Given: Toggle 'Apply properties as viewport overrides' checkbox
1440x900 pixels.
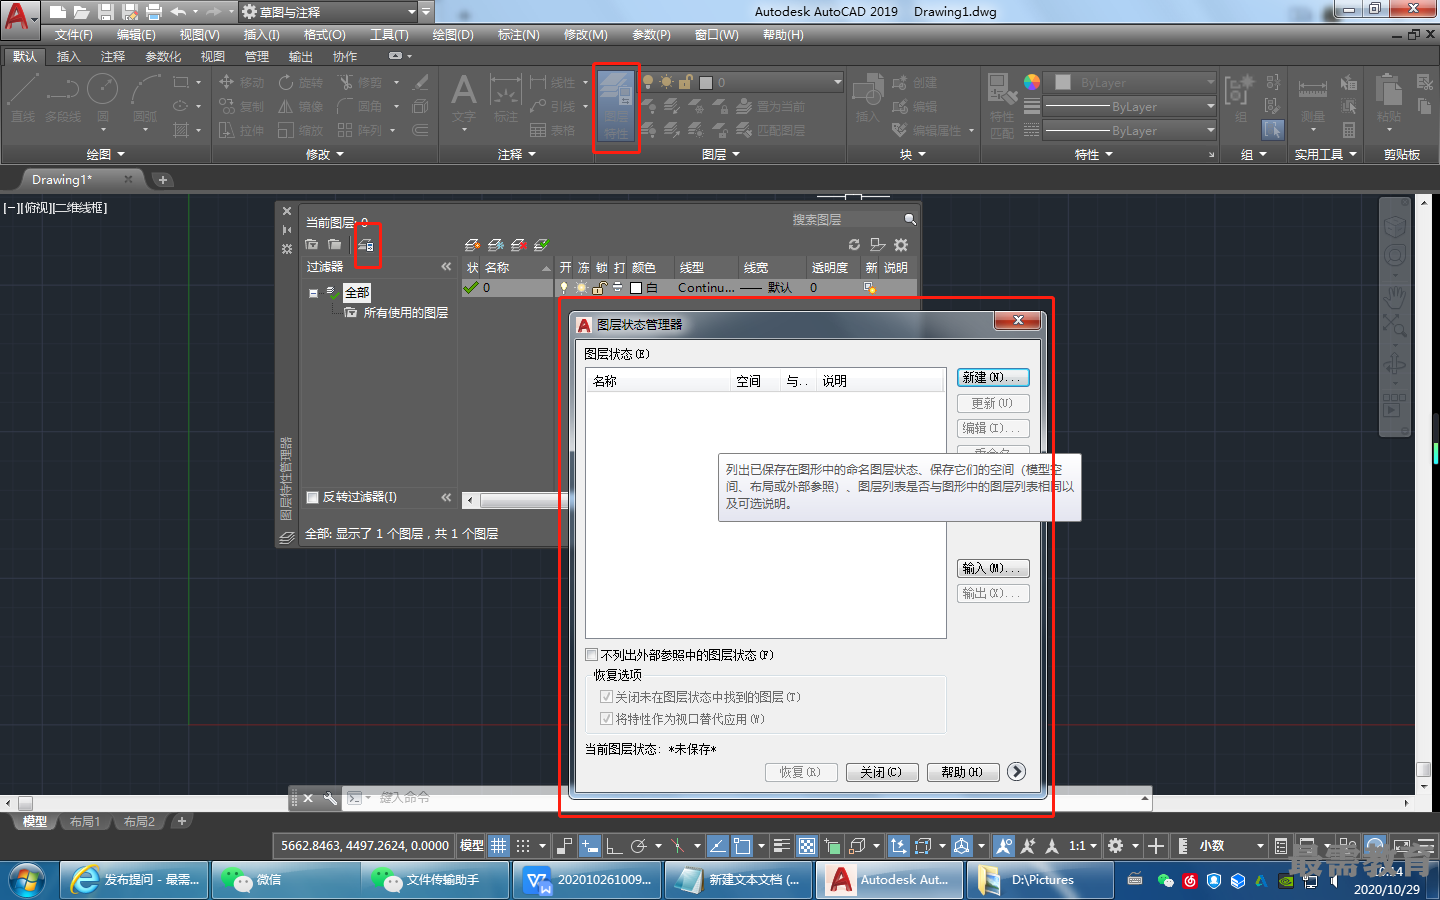Looking at the screenshot, I should [606, 719].
